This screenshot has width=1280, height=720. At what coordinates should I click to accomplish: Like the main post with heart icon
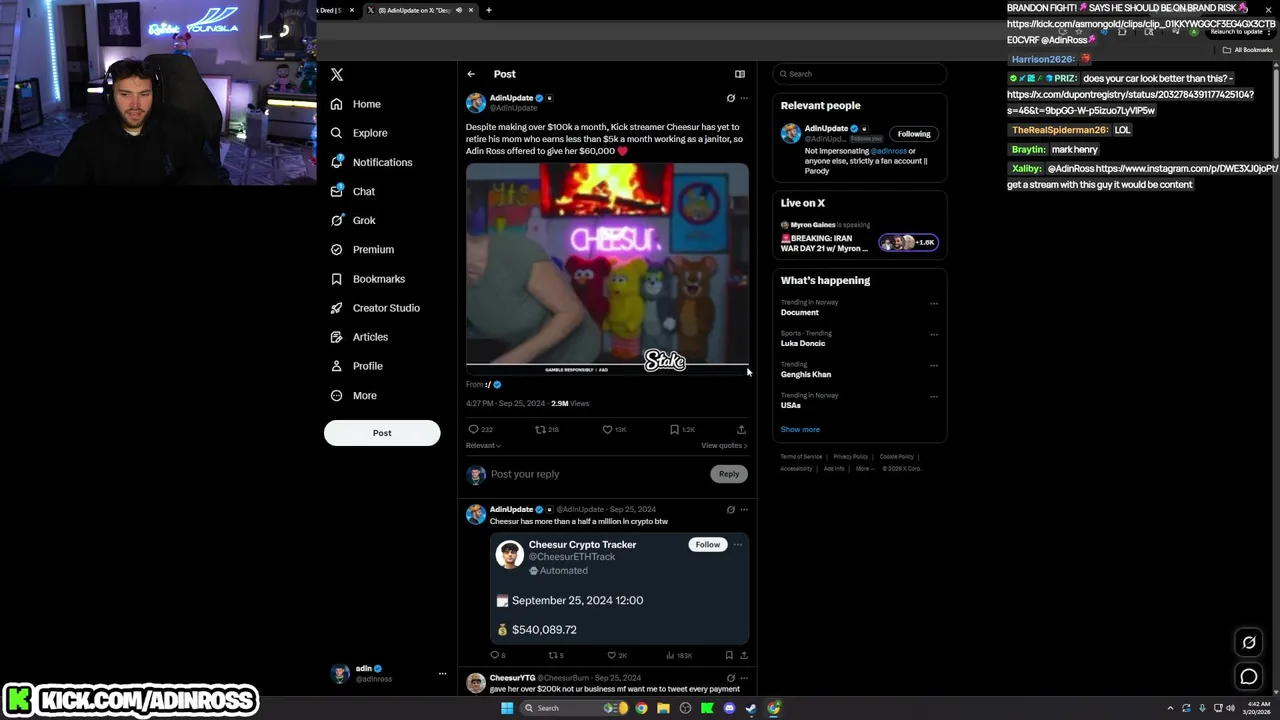click(x=607, y=430)
